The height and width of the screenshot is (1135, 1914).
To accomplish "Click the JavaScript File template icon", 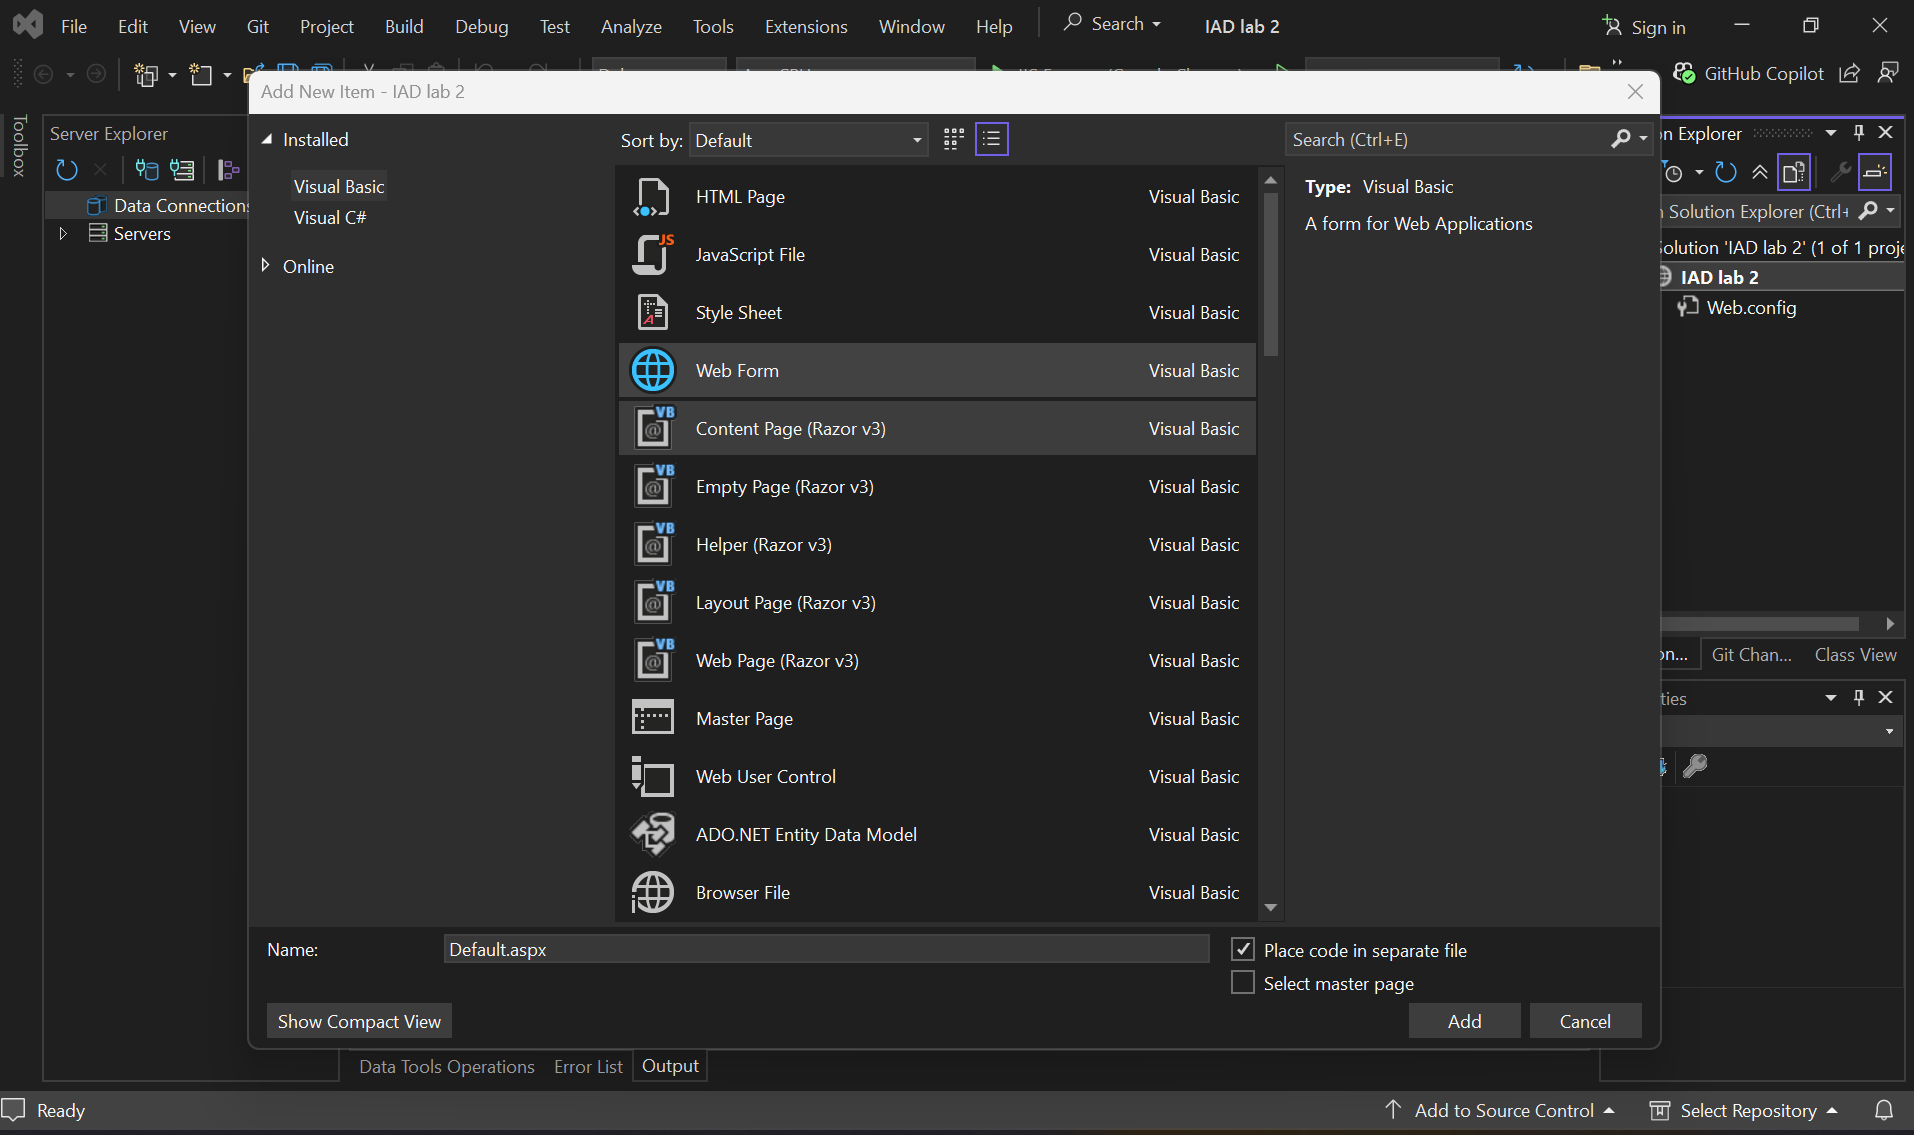I will coord(652,255).
